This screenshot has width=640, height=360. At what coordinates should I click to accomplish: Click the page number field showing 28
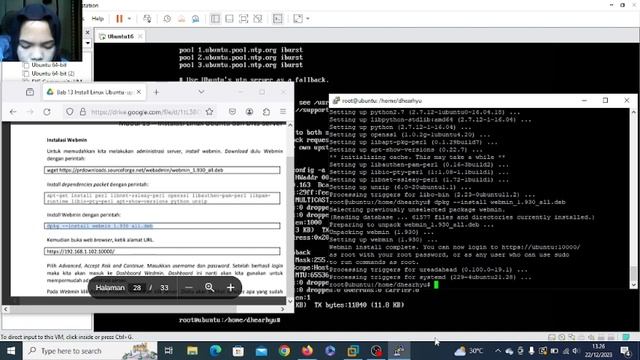coord(137,288)
